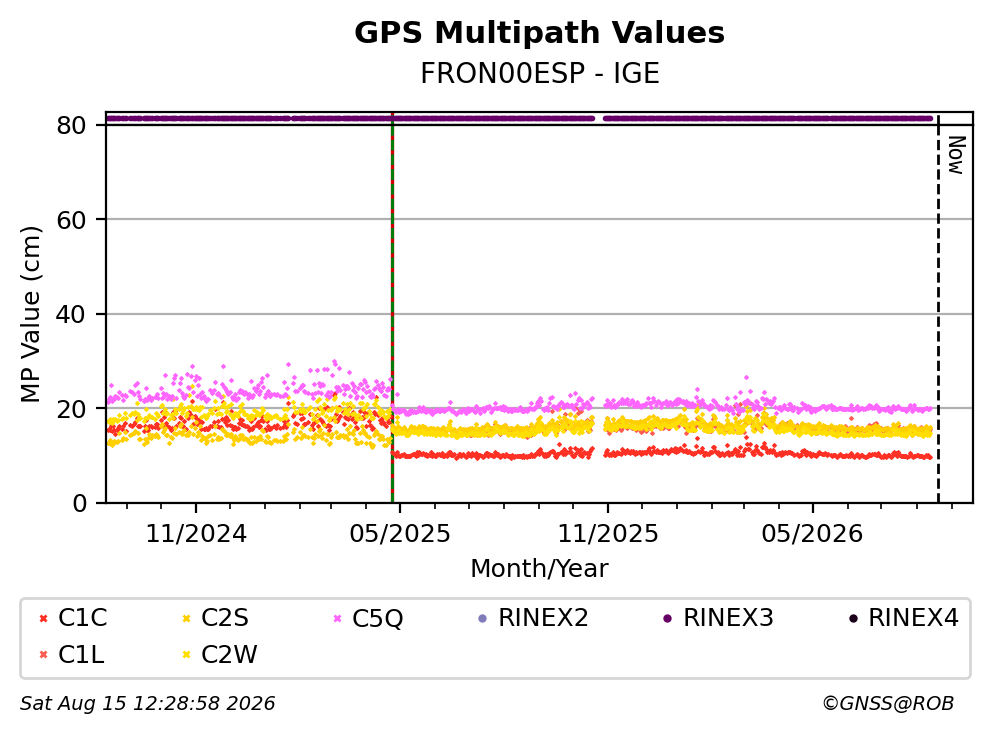The width and height of the screenshot is (992, 734).
Task: Click the MP Value (cm) axis label
Action: tap(30, 314)
